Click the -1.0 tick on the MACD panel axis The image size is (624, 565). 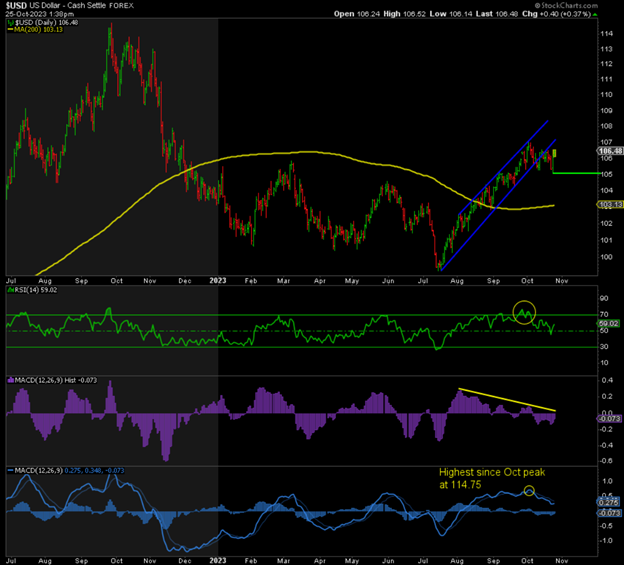(x=606, y=541)
